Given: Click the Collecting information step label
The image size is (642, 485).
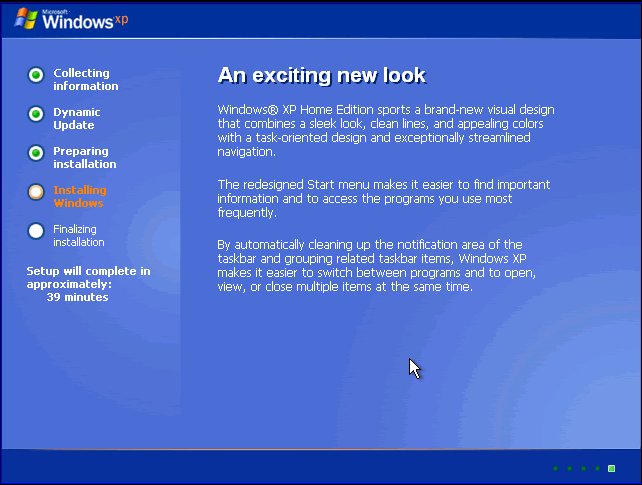Looking at the screenshot, I should point(85,80).
